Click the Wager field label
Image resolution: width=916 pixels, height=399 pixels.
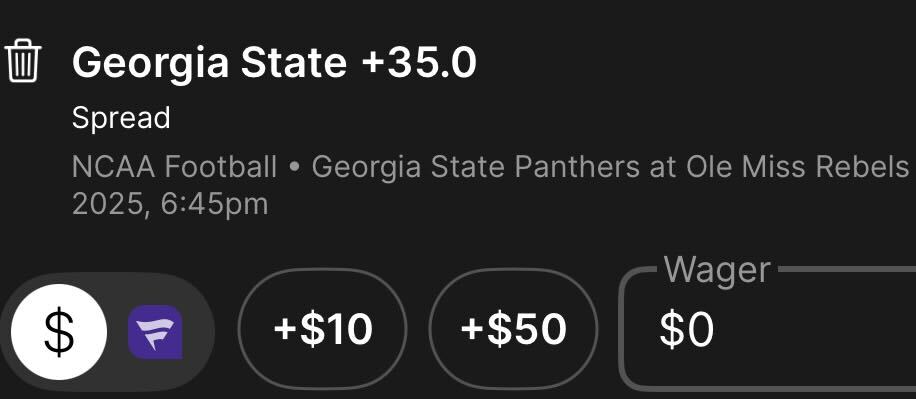(717, 270)
